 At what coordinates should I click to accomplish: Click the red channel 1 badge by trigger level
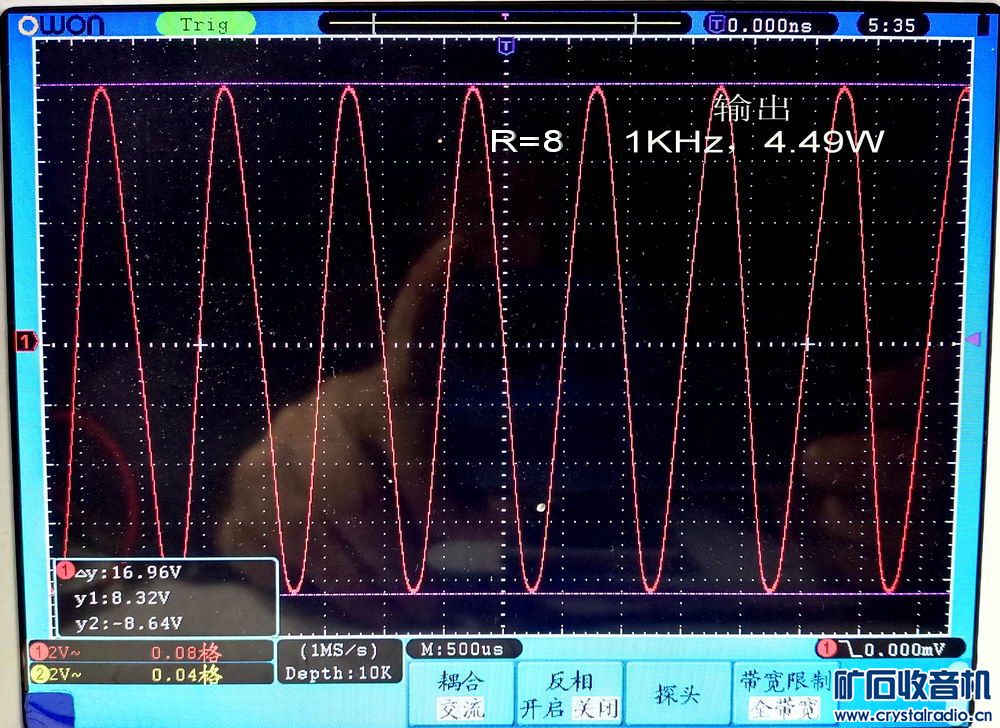pos(827,650)
